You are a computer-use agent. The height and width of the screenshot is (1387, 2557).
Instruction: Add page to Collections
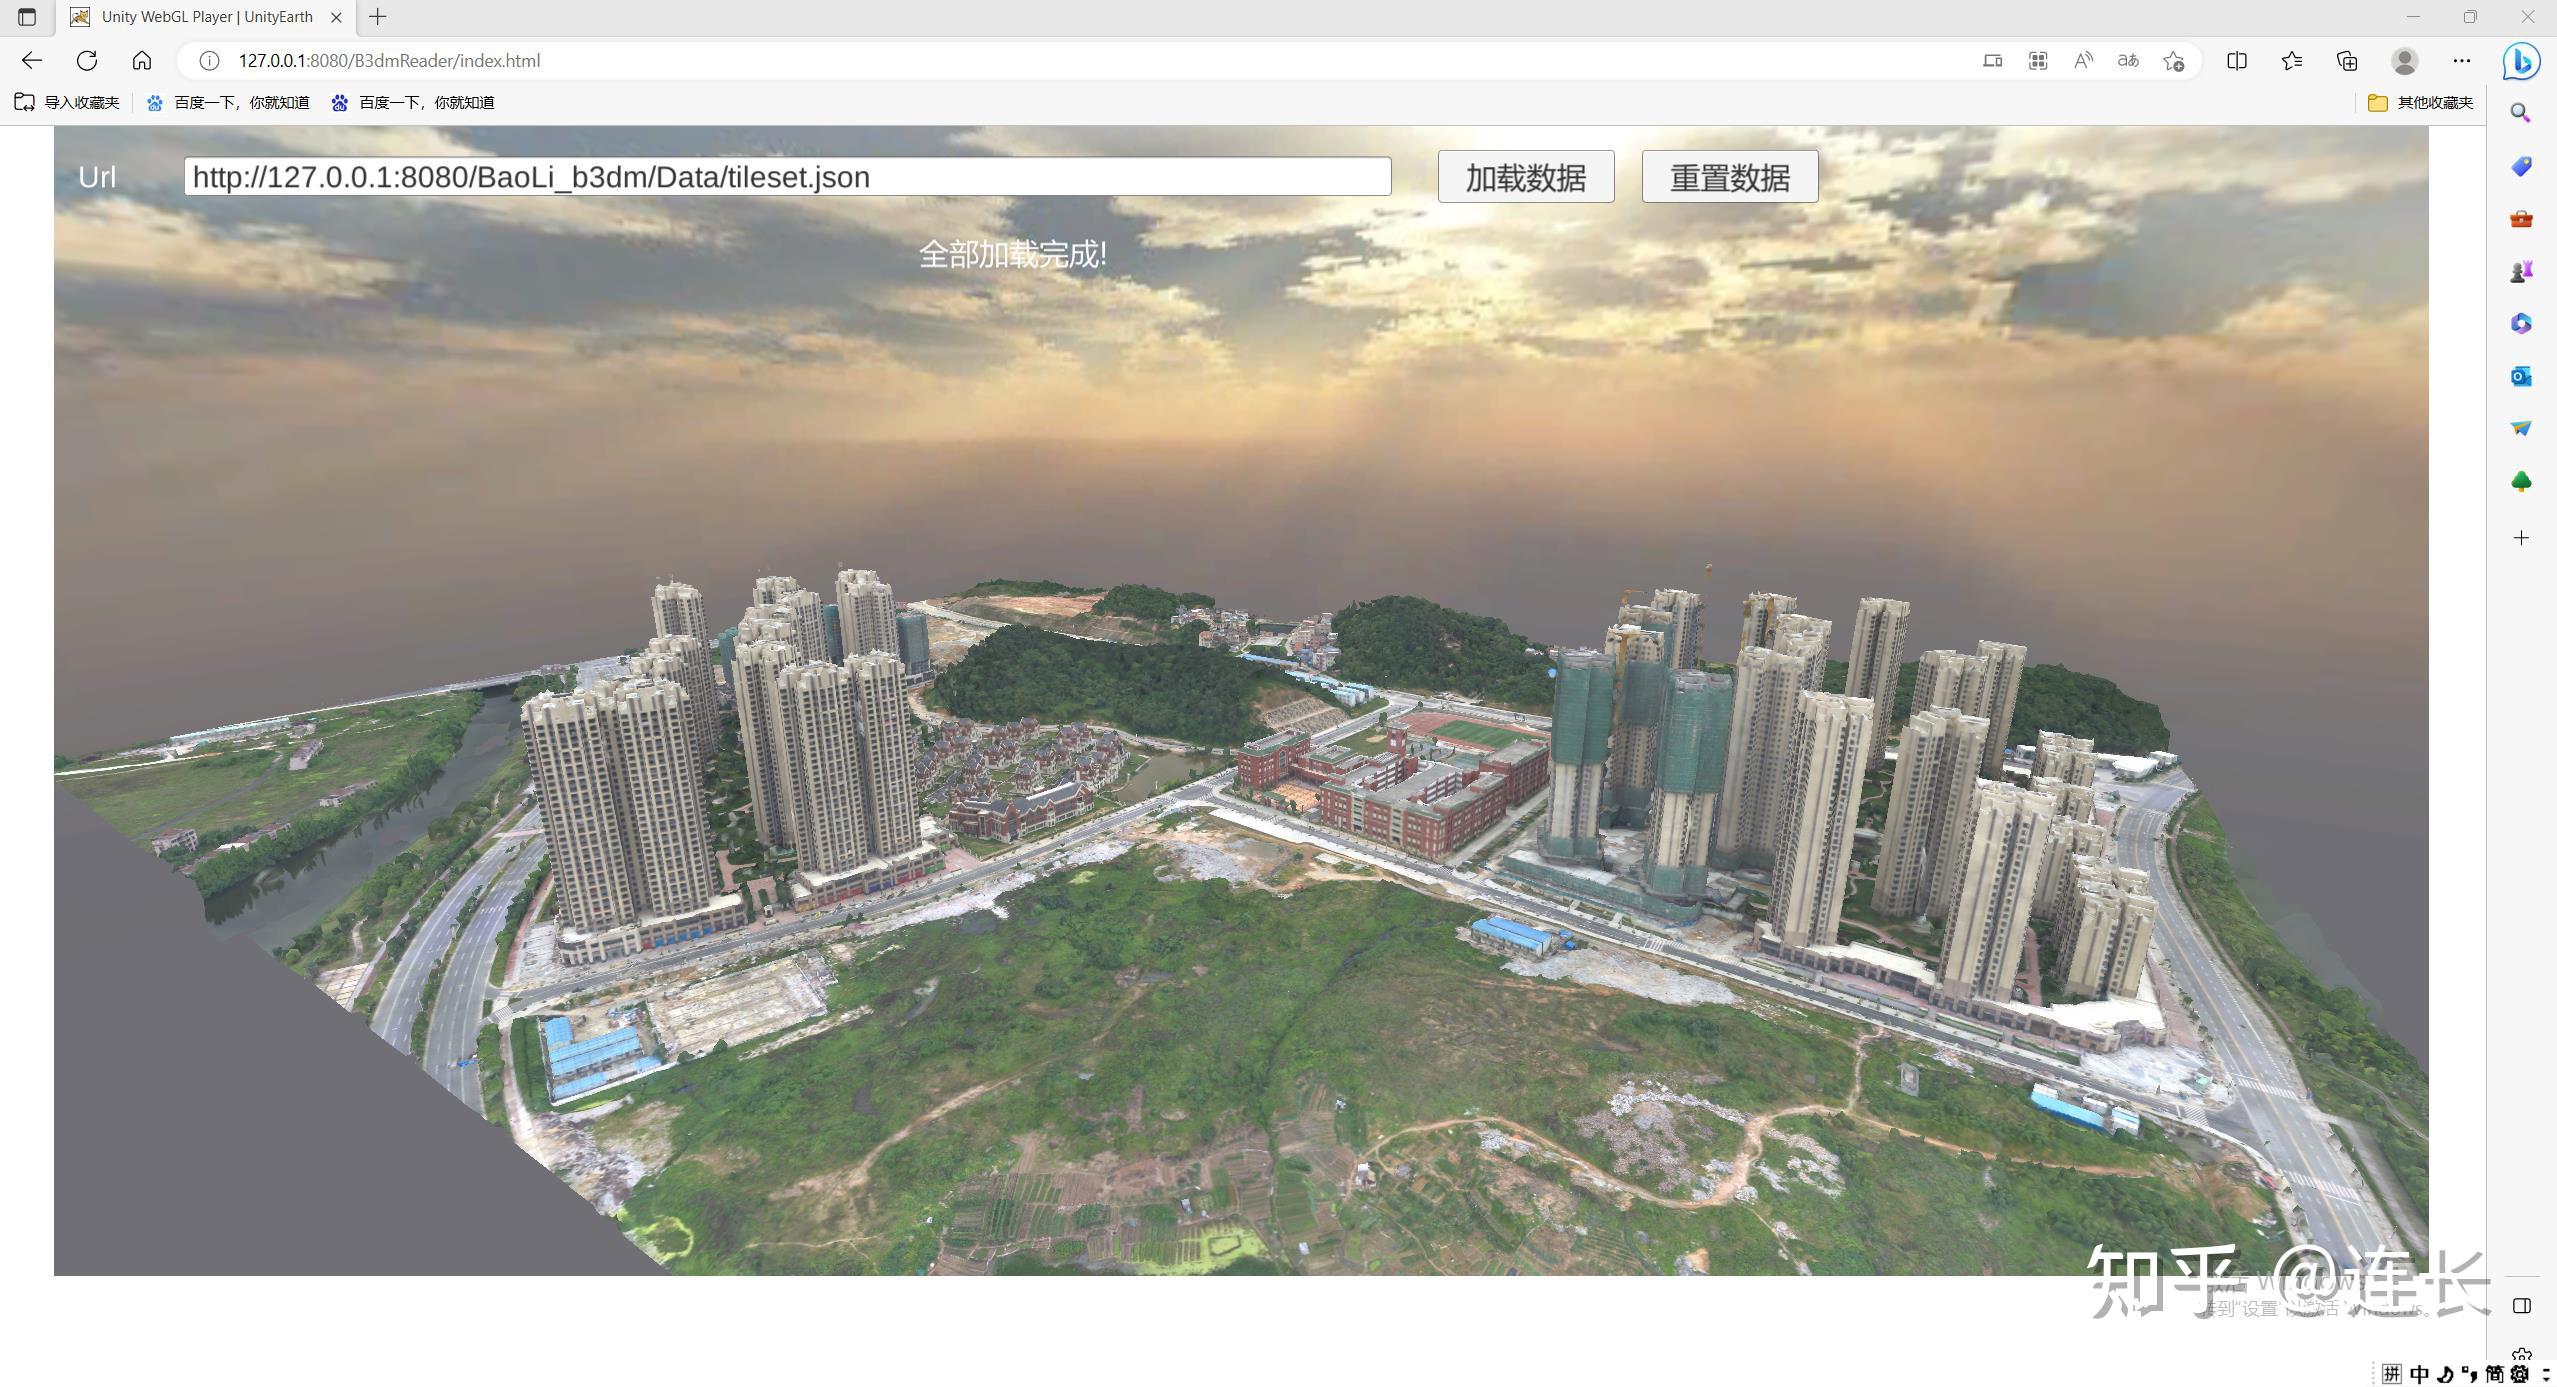point(2345,60)
